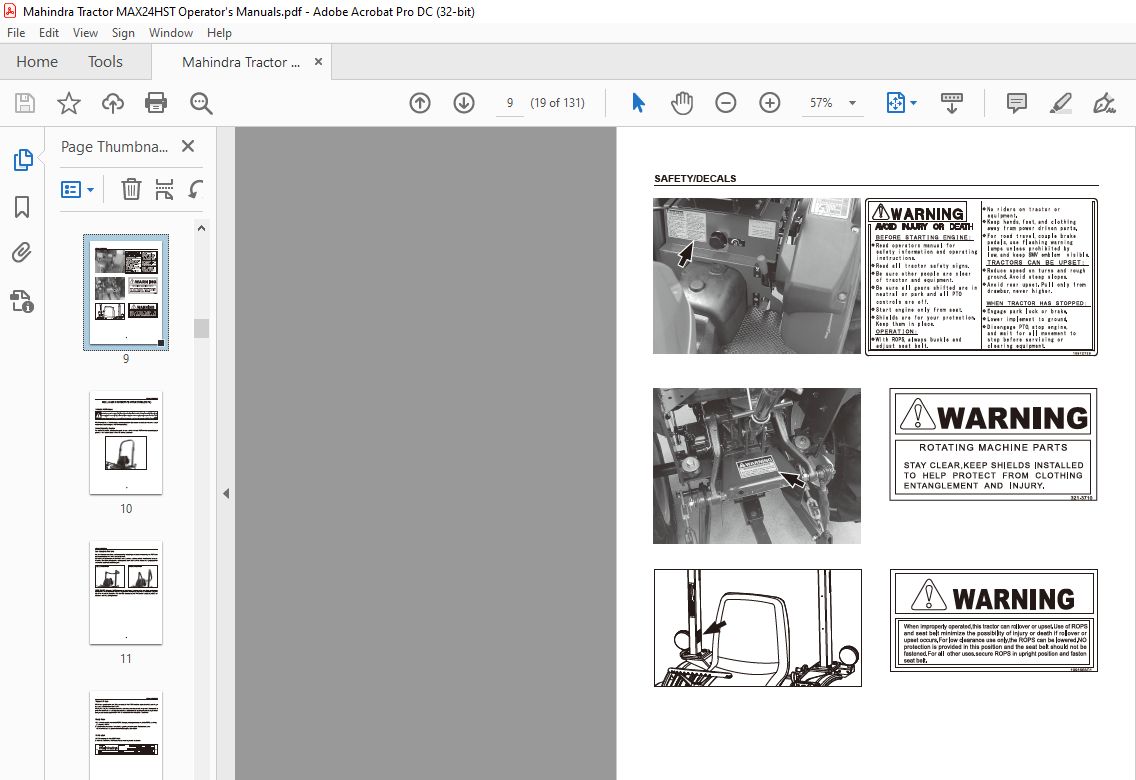Expand fit page options dropdown arrow
Viewport: 1136px width, 780px height.
tap(914, 103)
